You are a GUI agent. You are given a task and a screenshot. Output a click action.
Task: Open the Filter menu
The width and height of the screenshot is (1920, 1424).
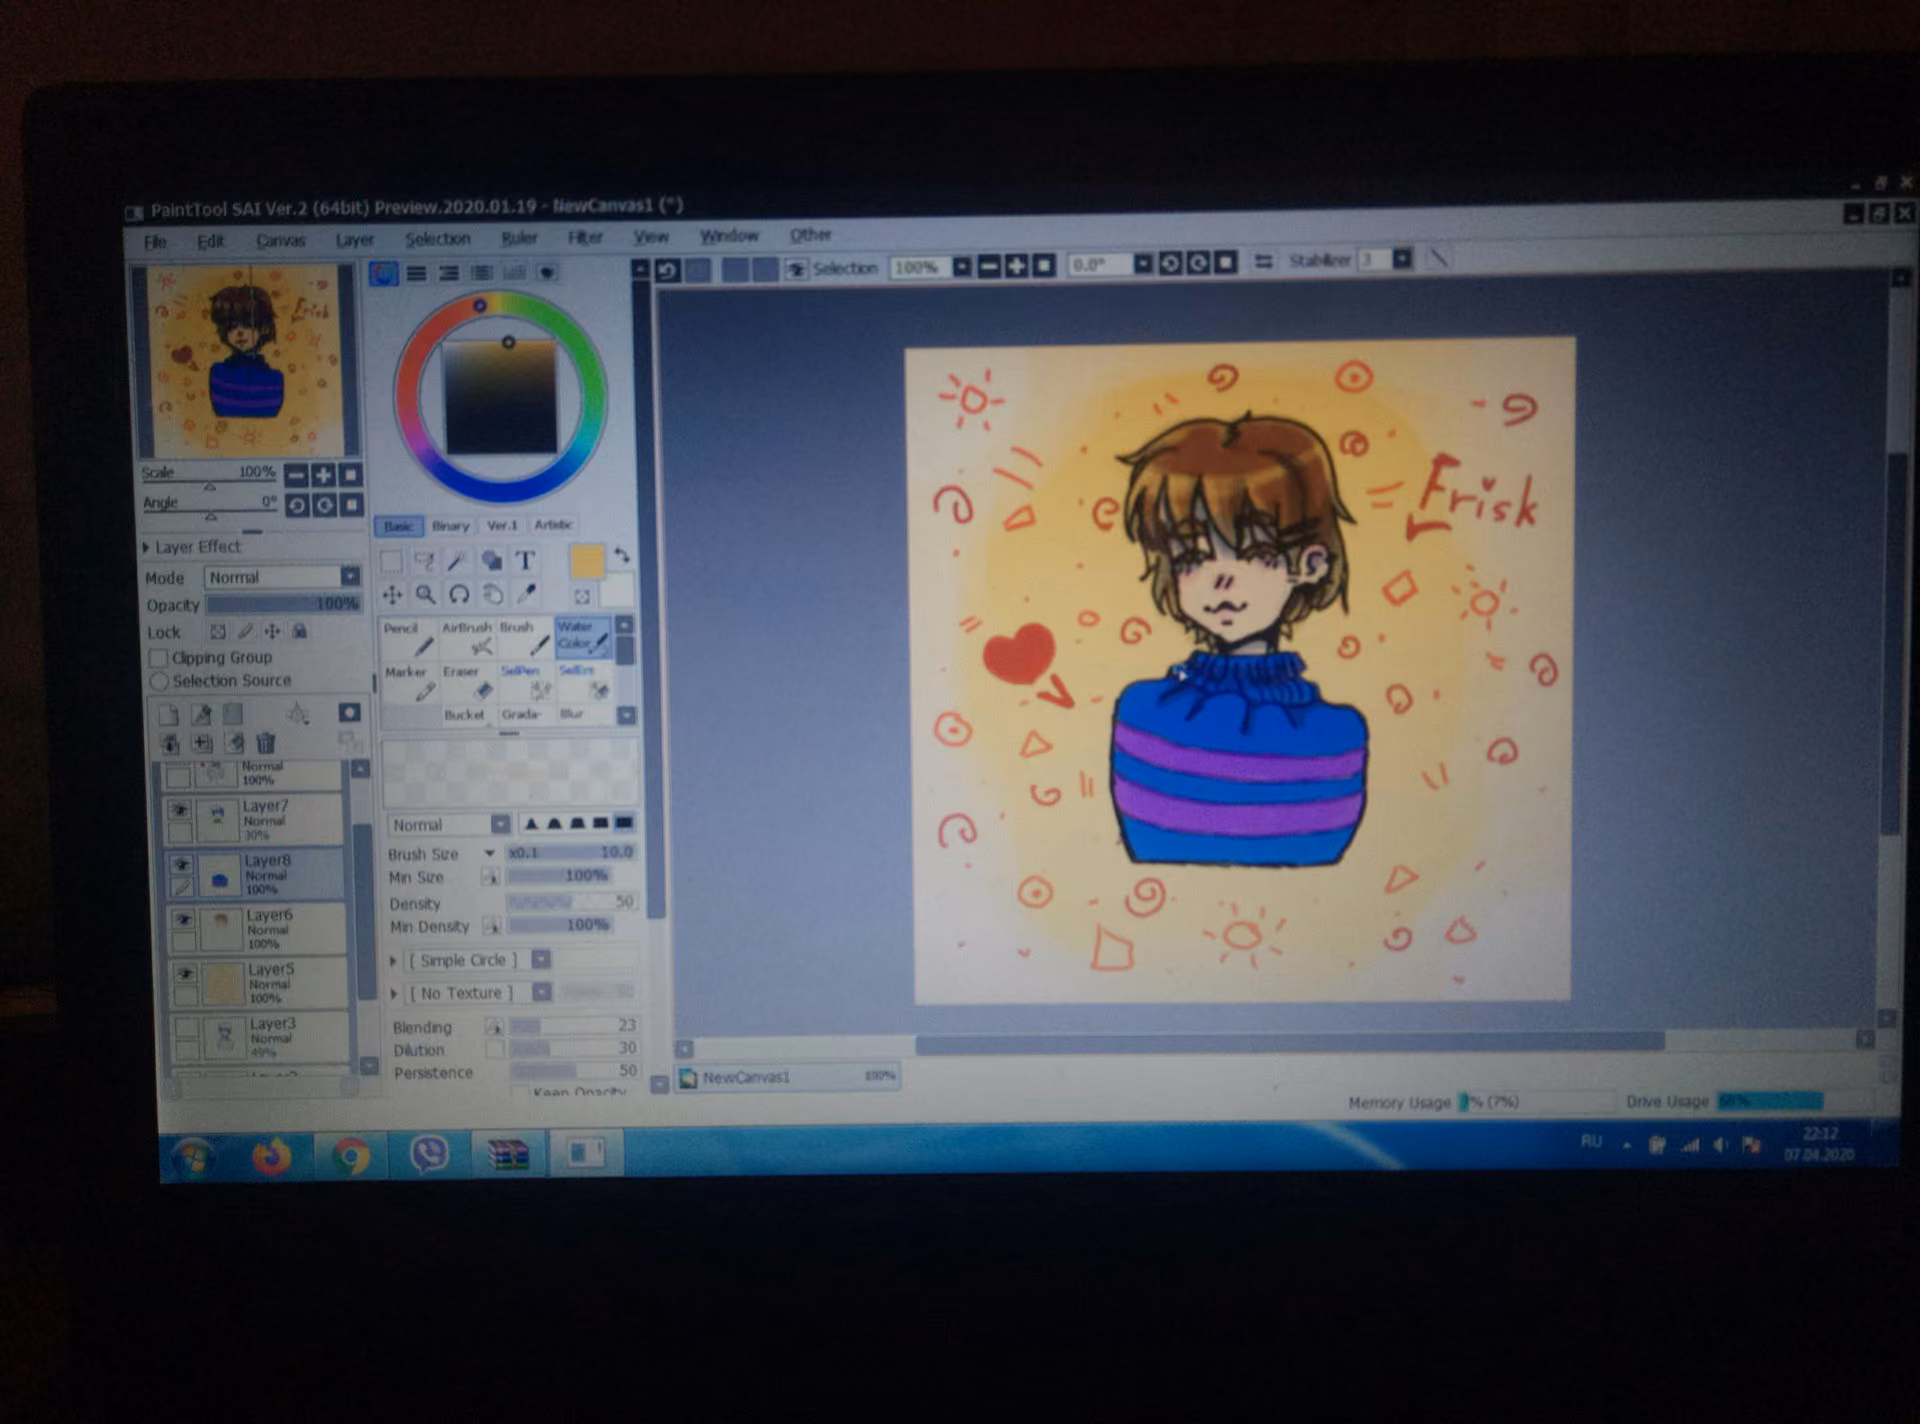[585, 237]
